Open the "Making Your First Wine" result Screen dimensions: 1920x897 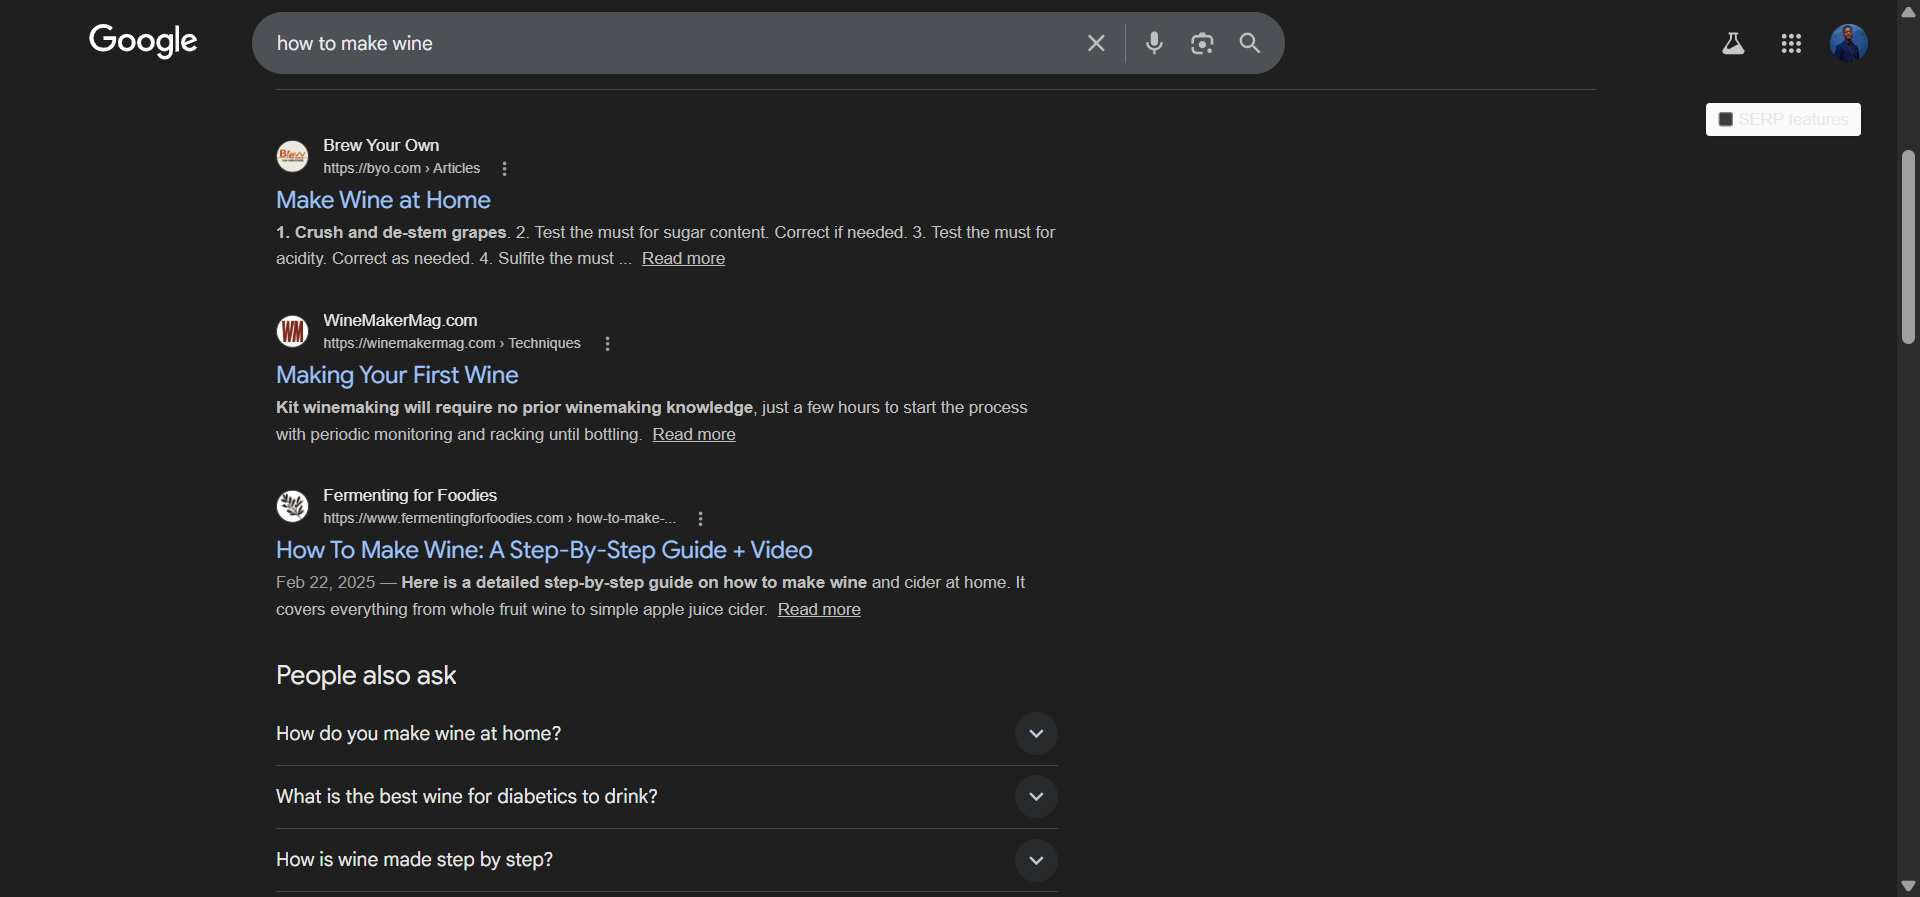click(397, 375)
